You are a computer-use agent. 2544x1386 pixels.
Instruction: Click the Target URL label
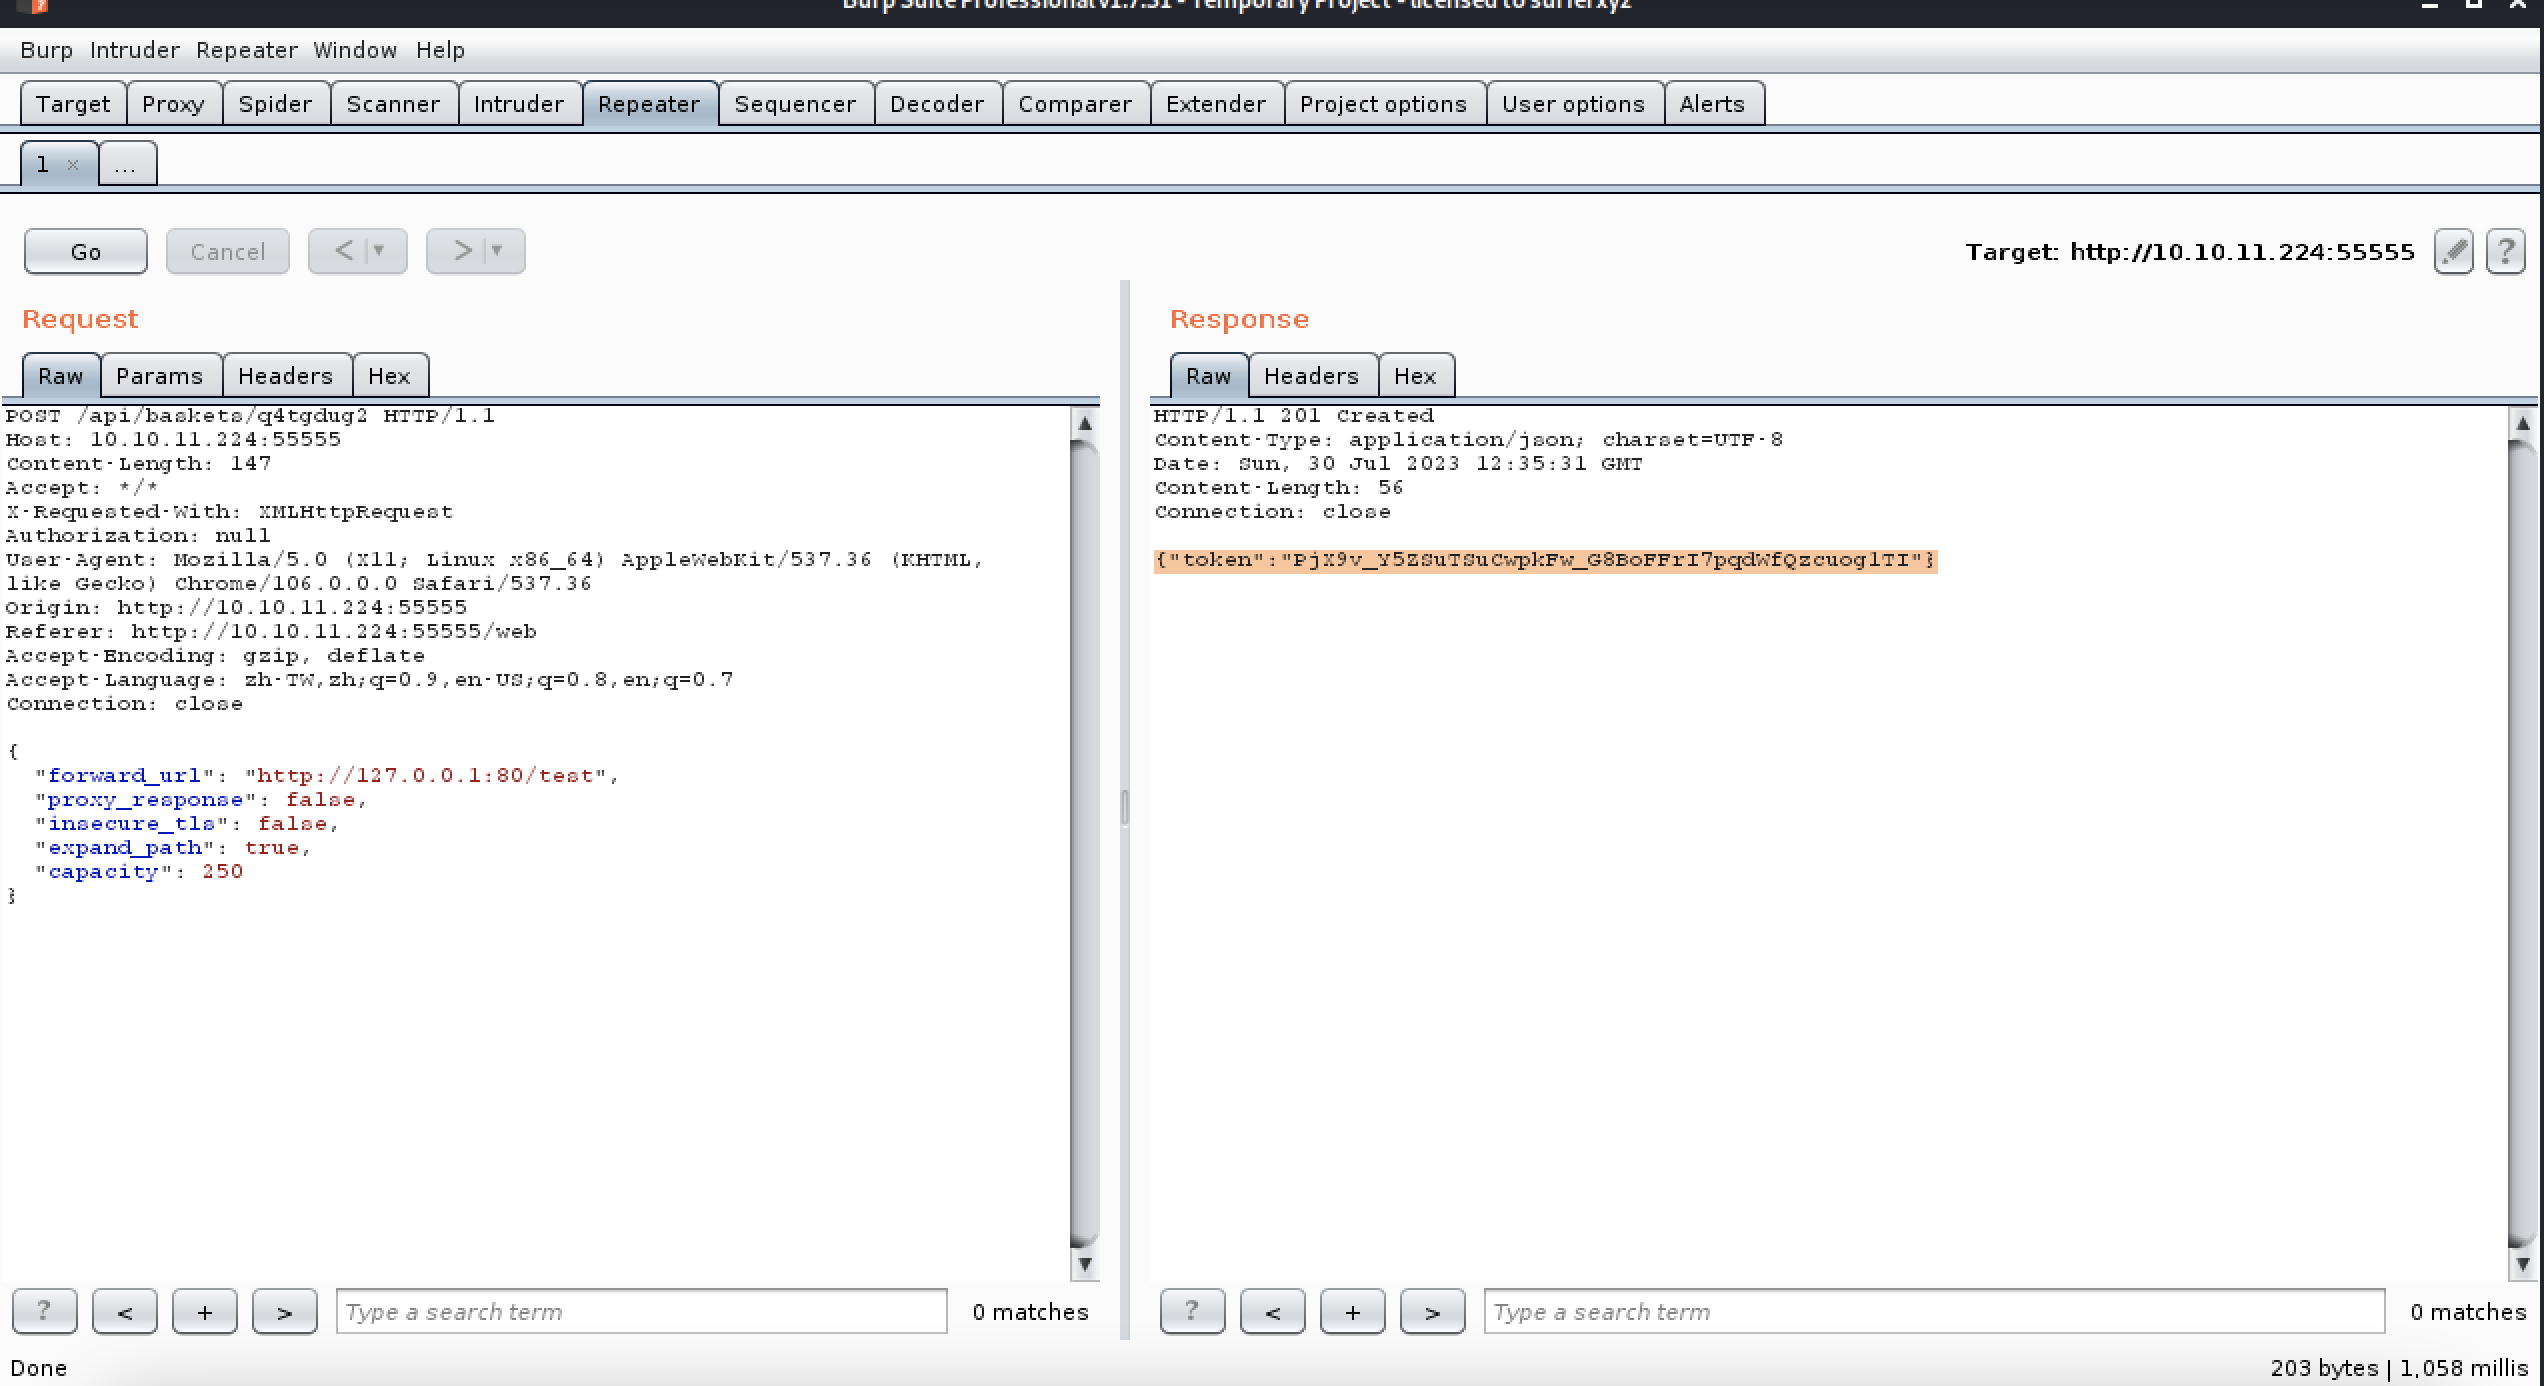click(2190, 252)
